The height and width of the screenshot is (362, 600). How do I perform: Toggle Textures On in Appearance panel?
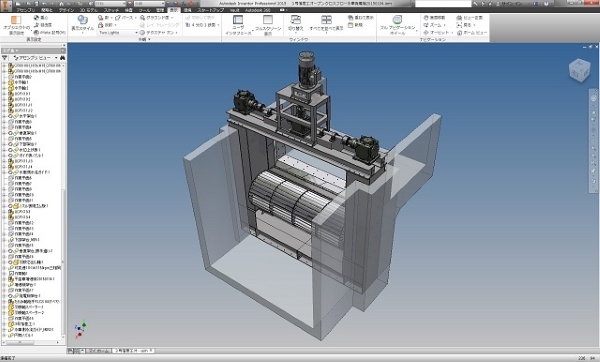pos(158,33)
